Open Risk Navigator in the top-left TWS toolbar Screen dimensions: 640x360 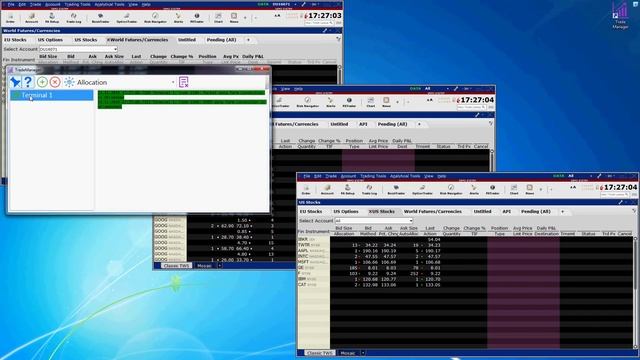tap(155, 18)
